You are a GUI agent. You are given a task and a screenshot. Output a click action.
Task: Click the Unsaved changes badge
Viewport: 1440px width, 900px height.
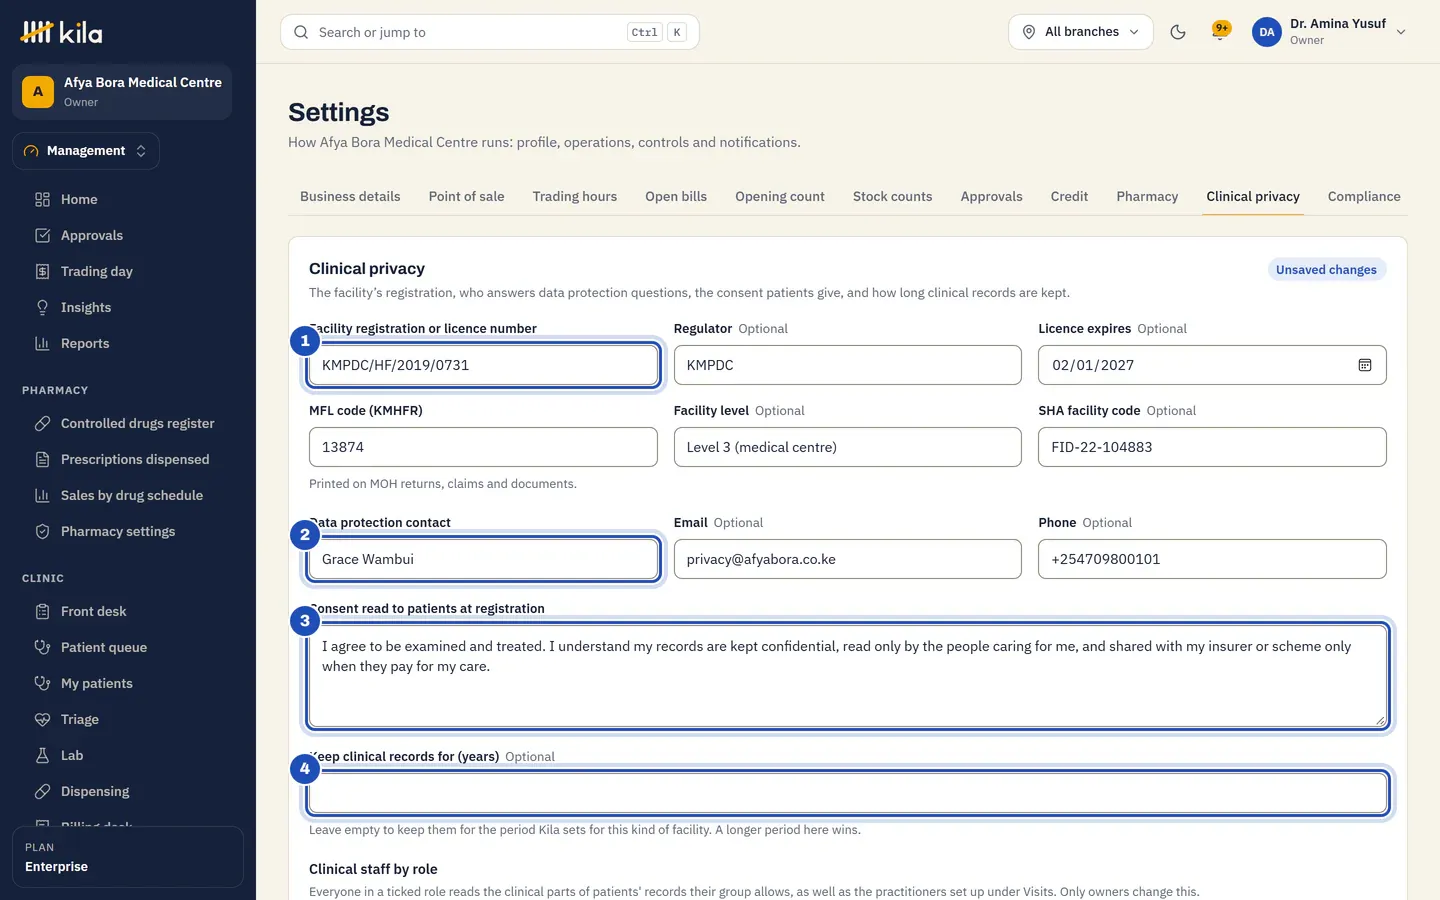point(1326,270)
